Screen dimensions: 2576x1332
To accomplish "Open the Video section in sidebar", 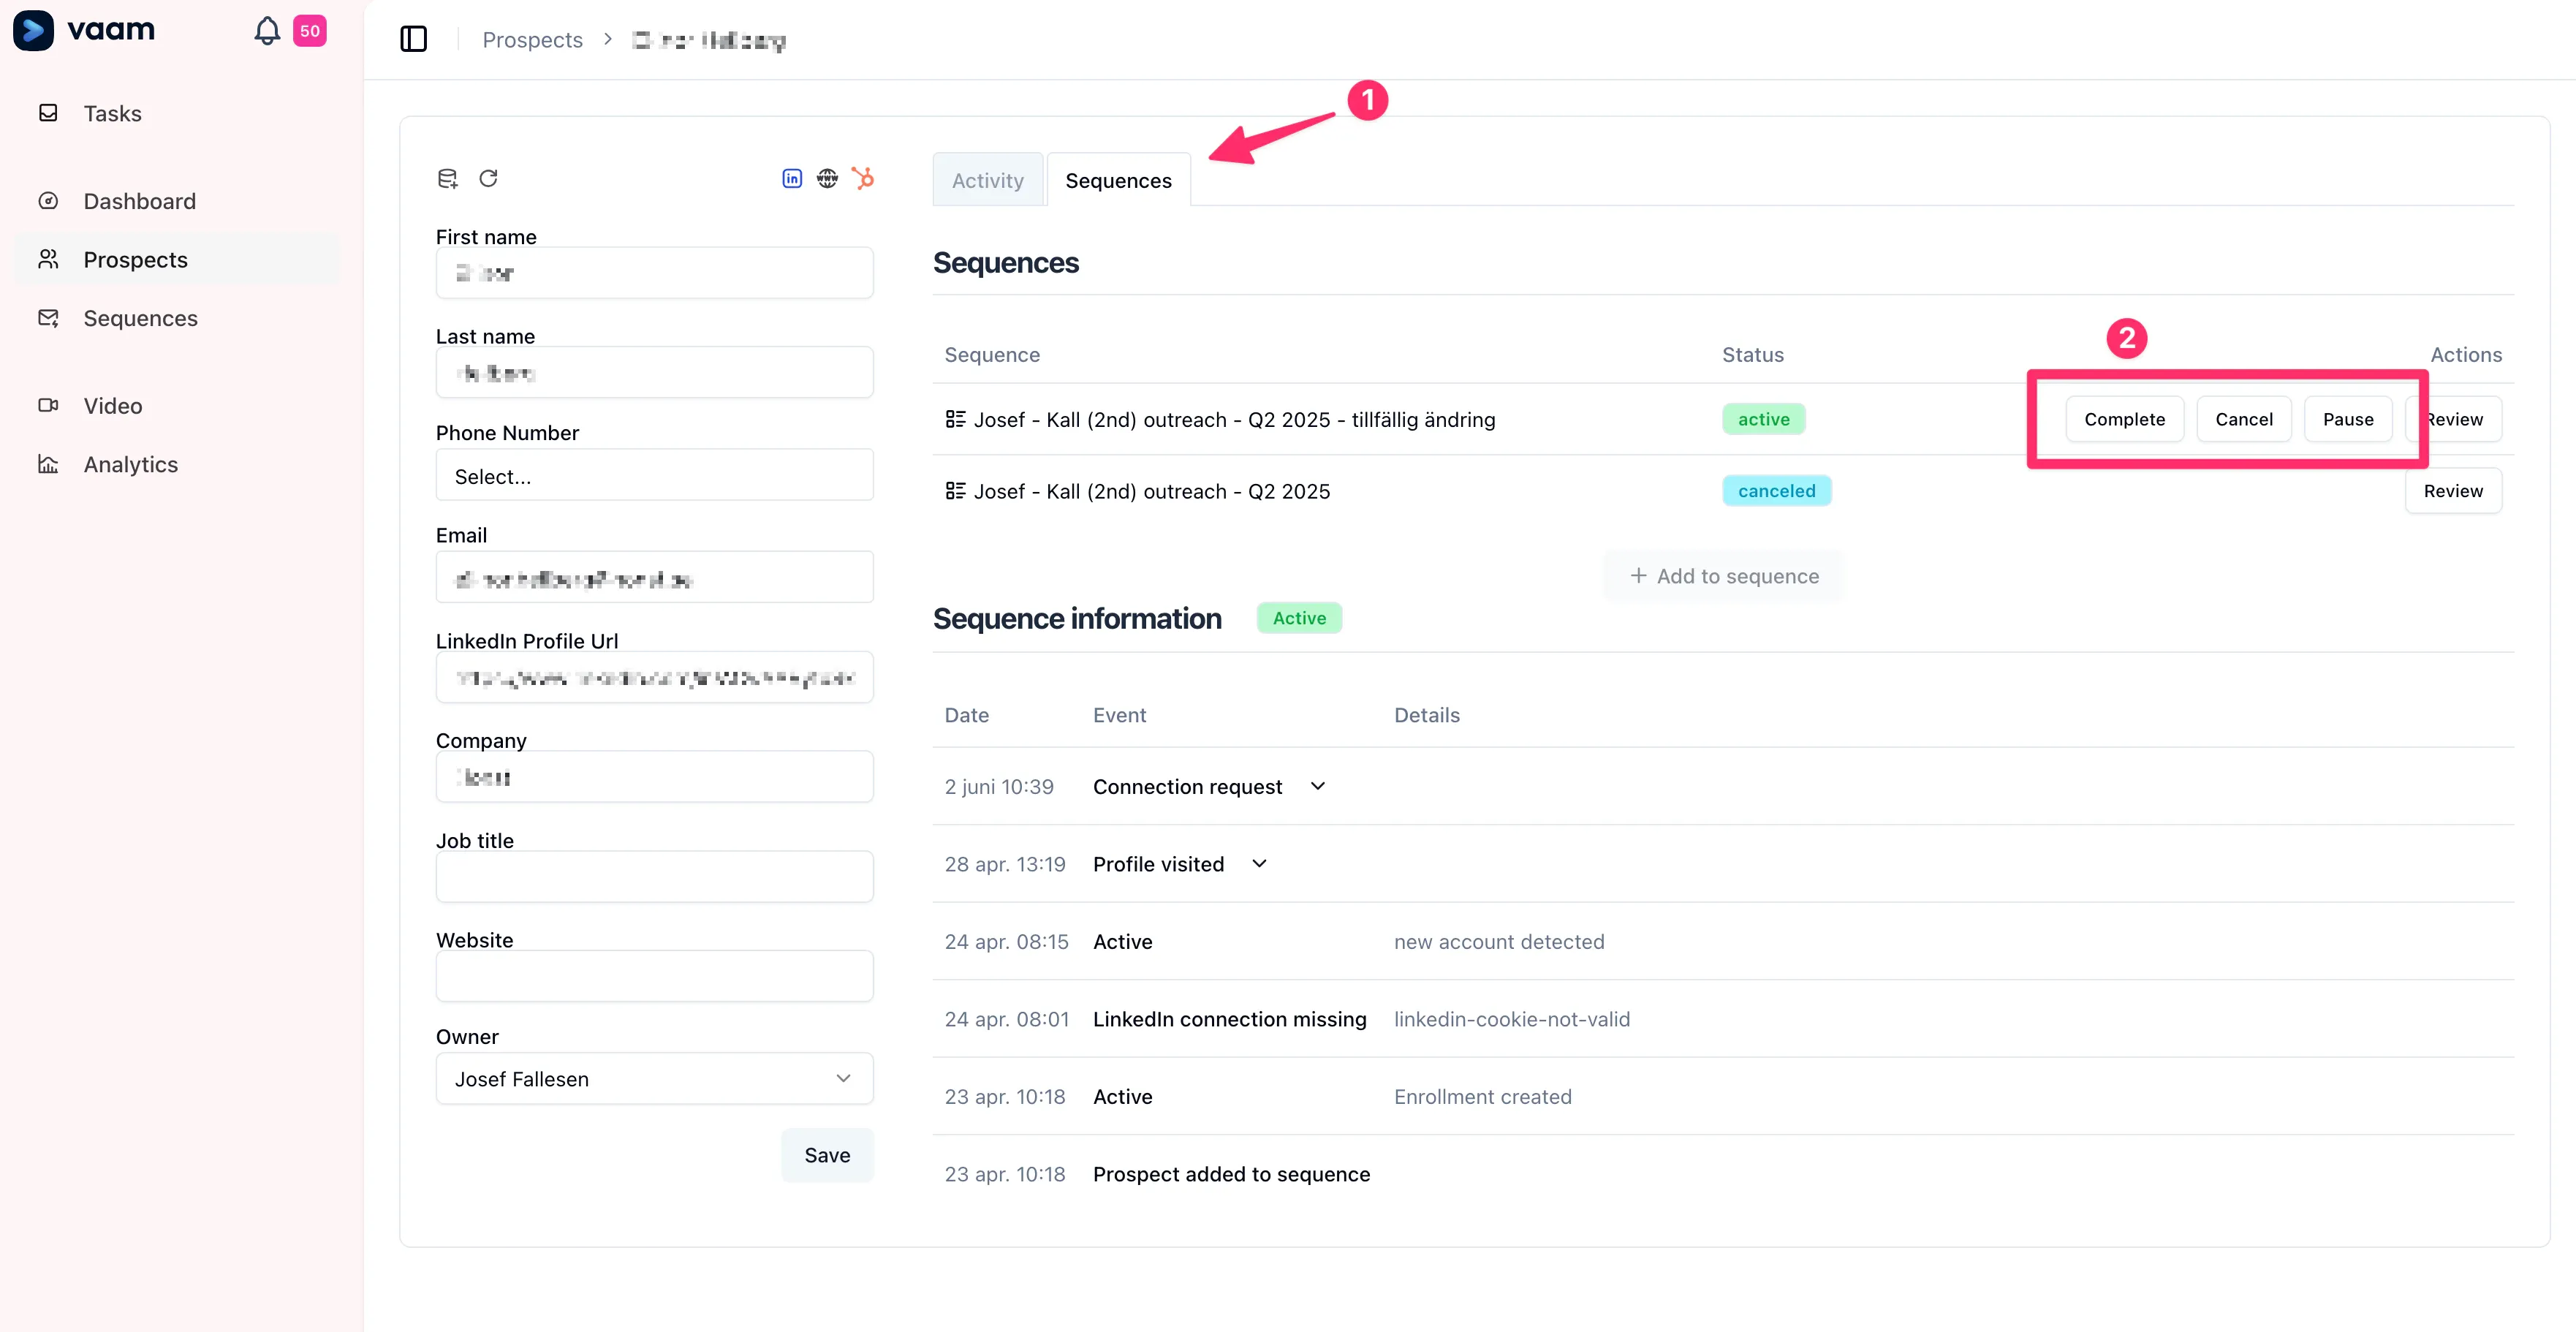I will pos(113,405).
